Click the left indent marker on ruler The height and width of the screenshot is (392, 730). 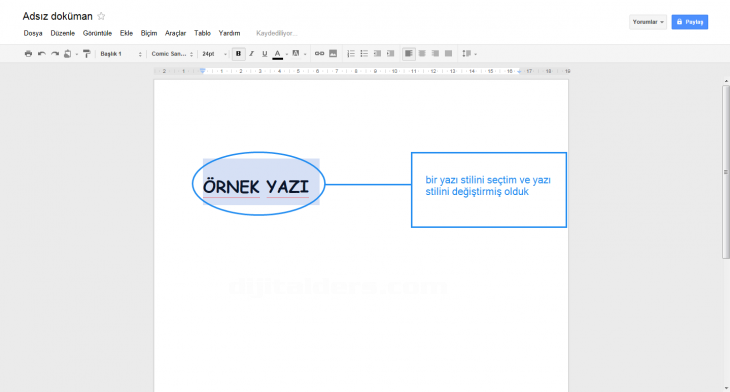(203, 71)
